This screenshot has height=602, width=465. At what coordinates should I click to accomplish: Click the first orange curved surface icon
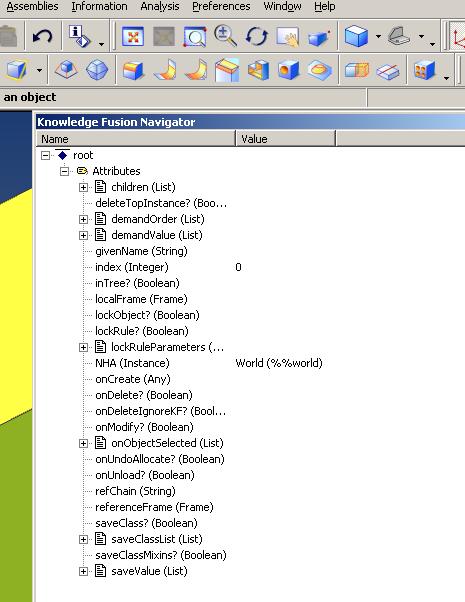165,70
